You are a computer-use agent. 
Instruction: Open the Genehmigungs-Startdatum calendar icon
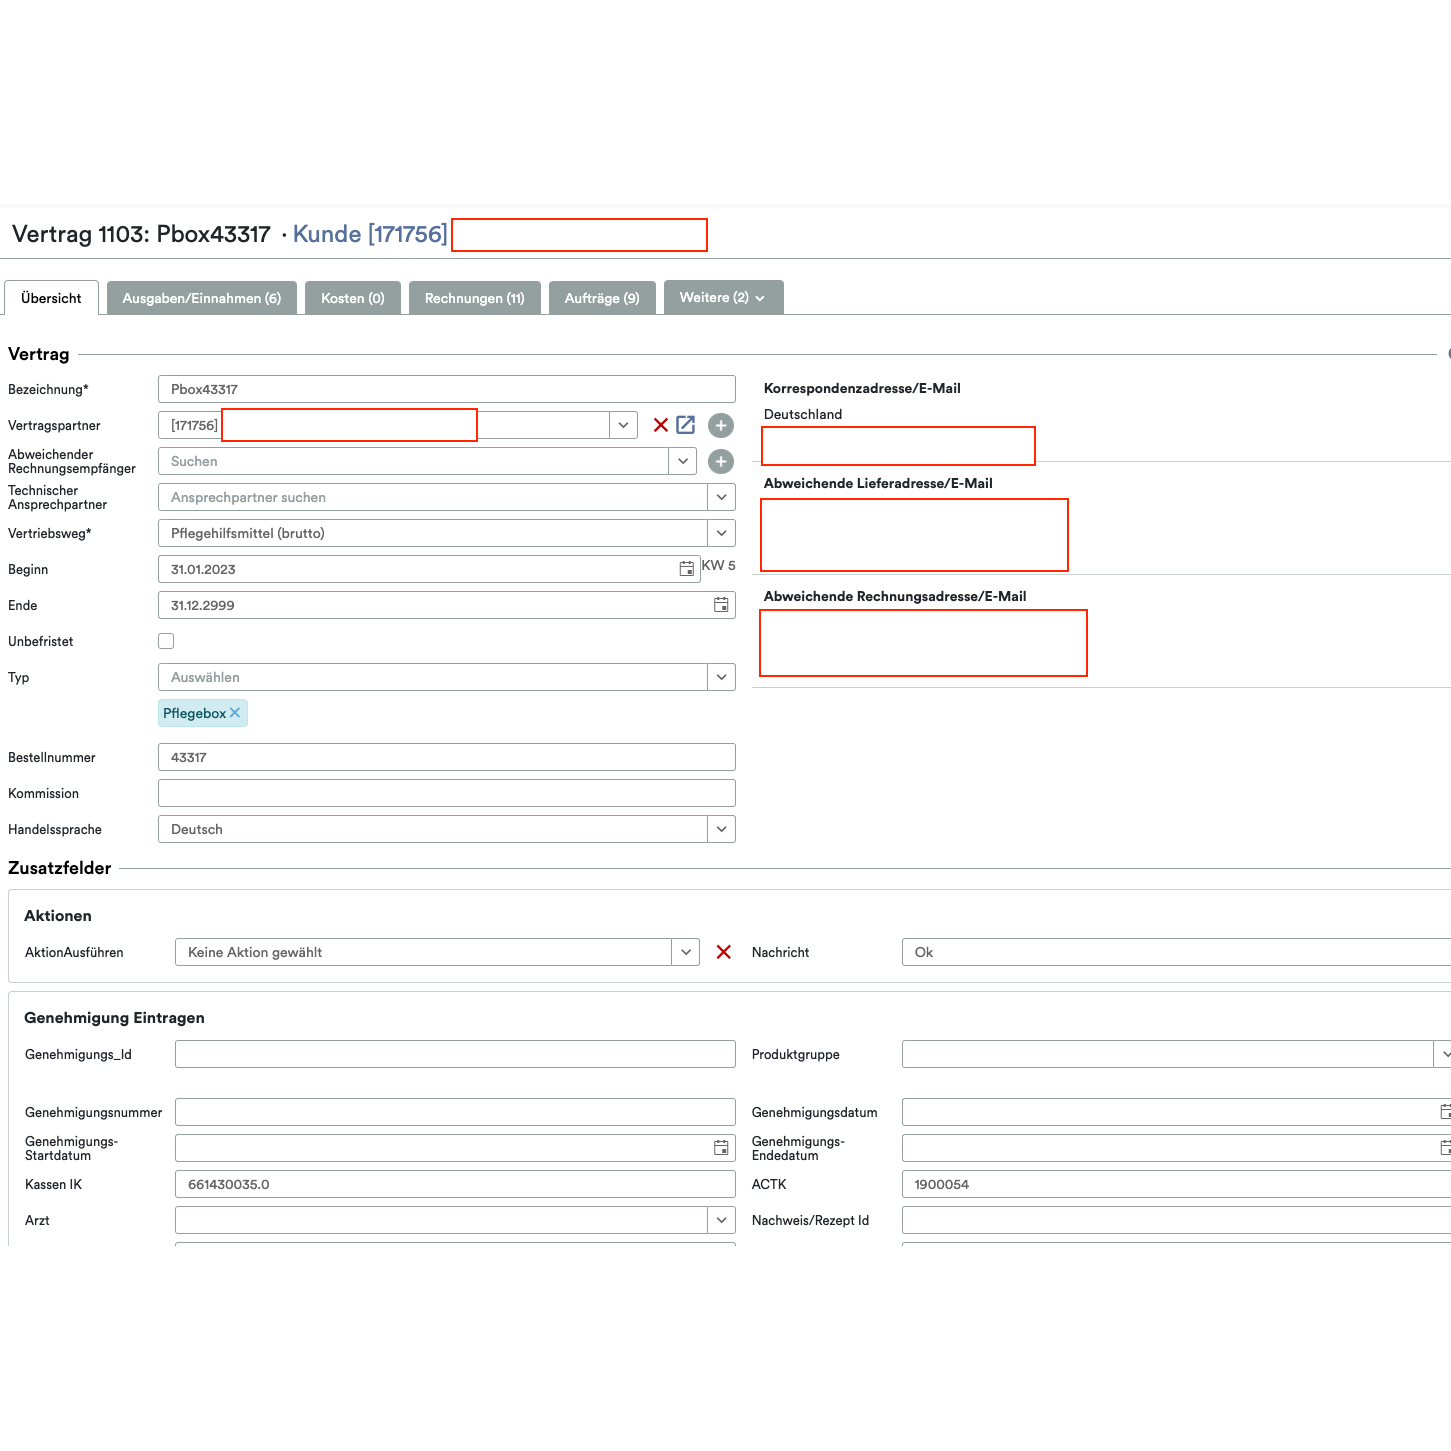coord(721,1147)
